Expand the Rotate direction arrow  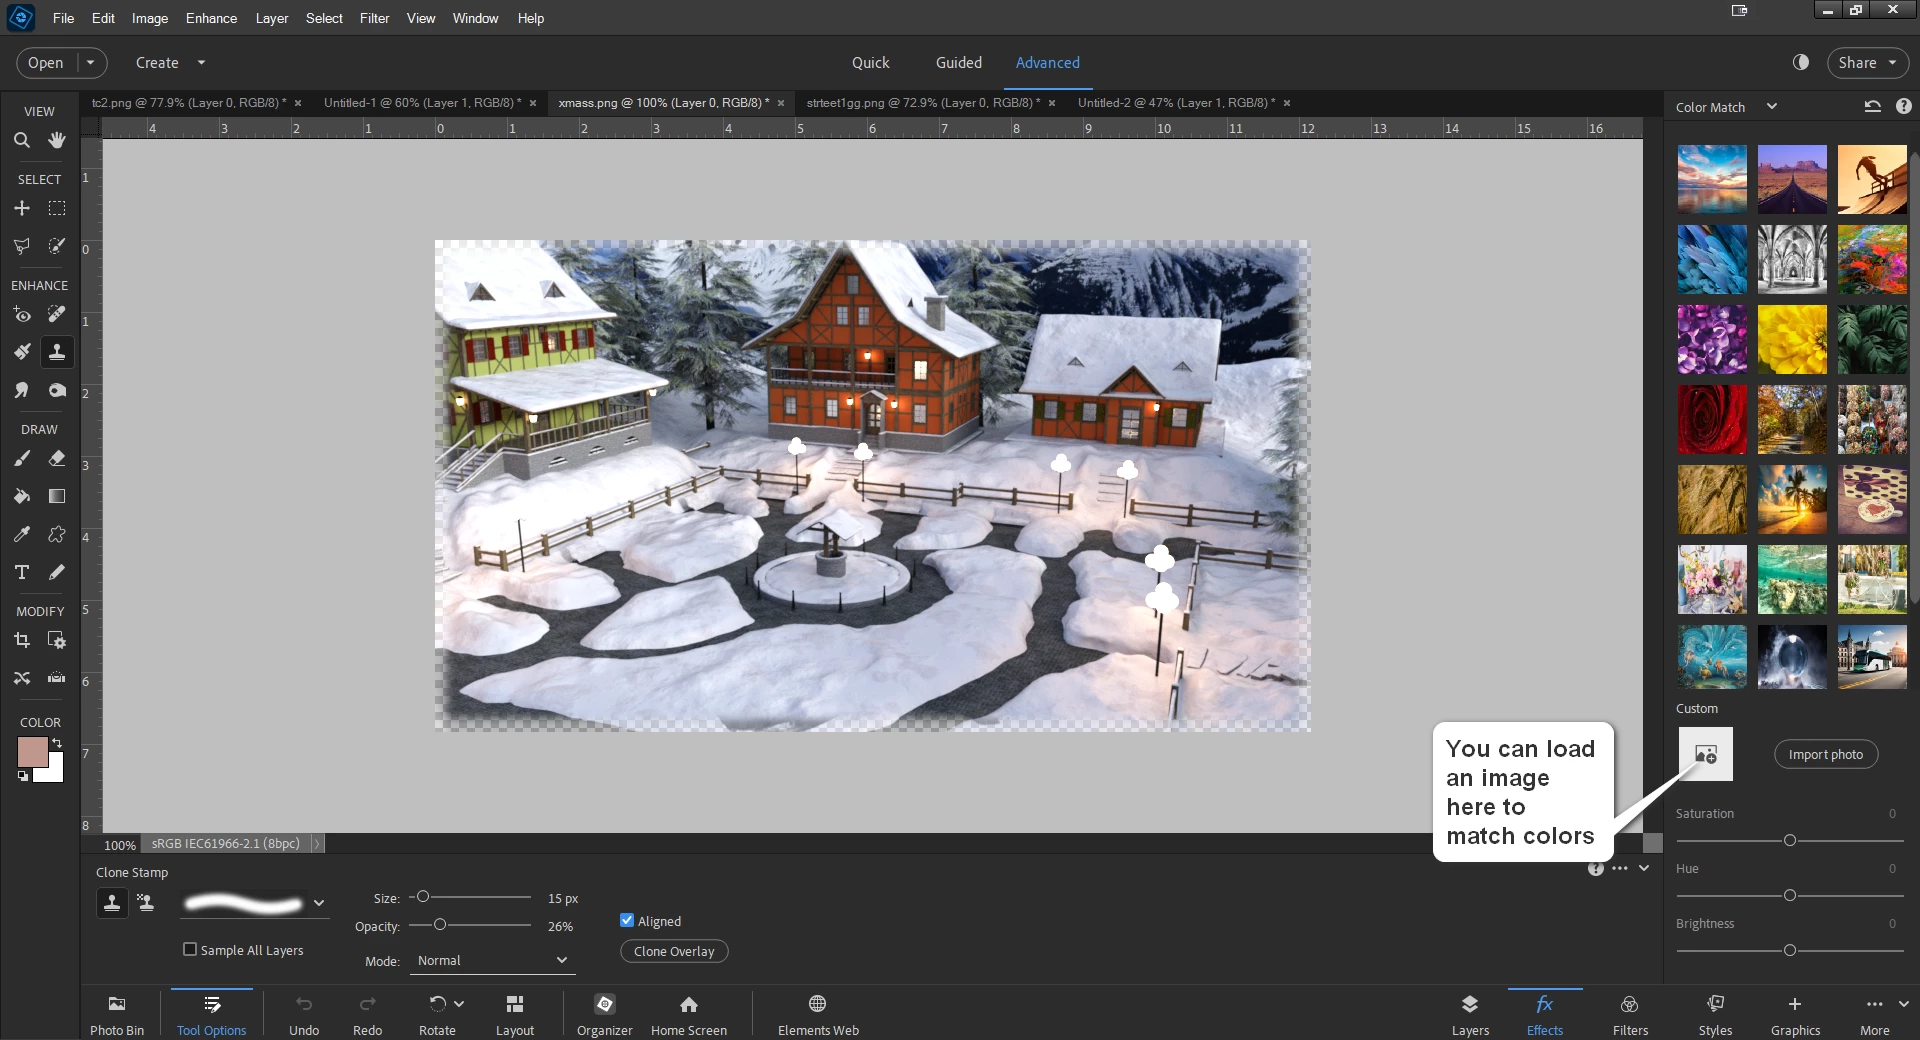coord(459,1003)
